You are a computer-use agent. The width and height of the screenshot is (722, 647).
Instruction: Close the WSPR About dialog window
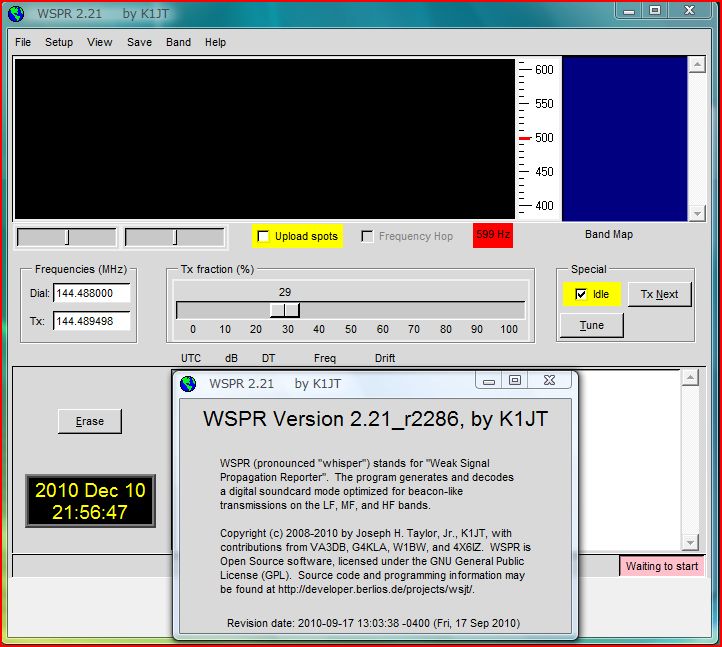tap(548, 381)
